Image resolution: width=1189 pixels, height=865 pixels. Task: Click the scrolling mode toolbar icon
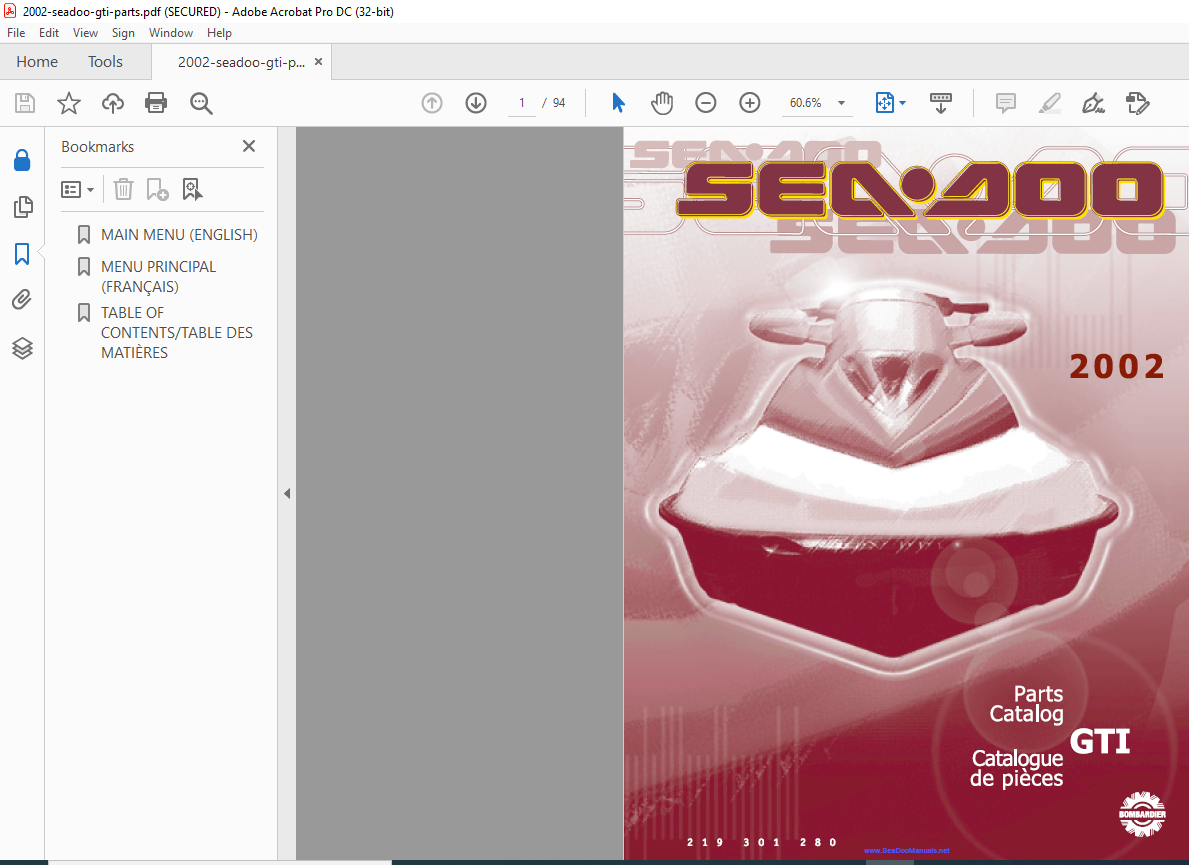tap(941, 103)
